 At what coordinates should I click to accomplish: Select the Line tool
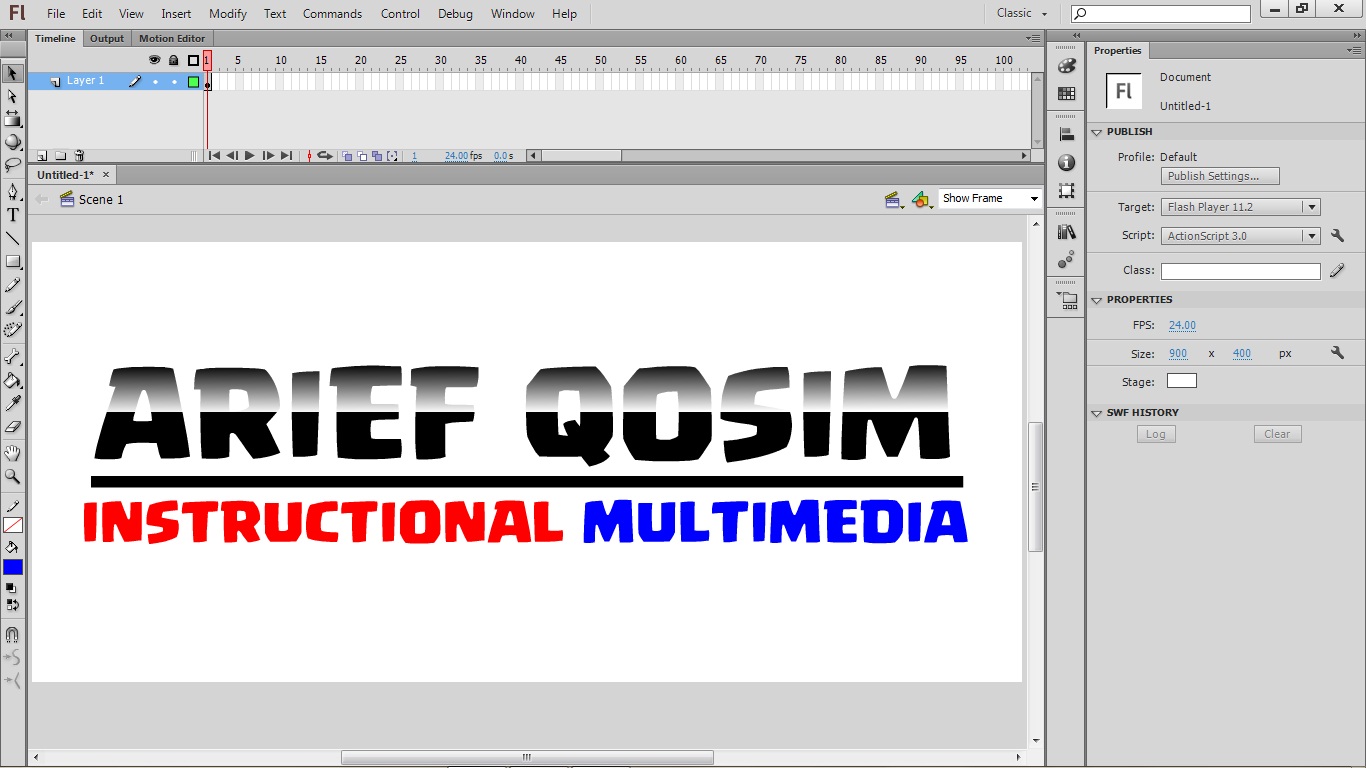[x=13, y=238]
